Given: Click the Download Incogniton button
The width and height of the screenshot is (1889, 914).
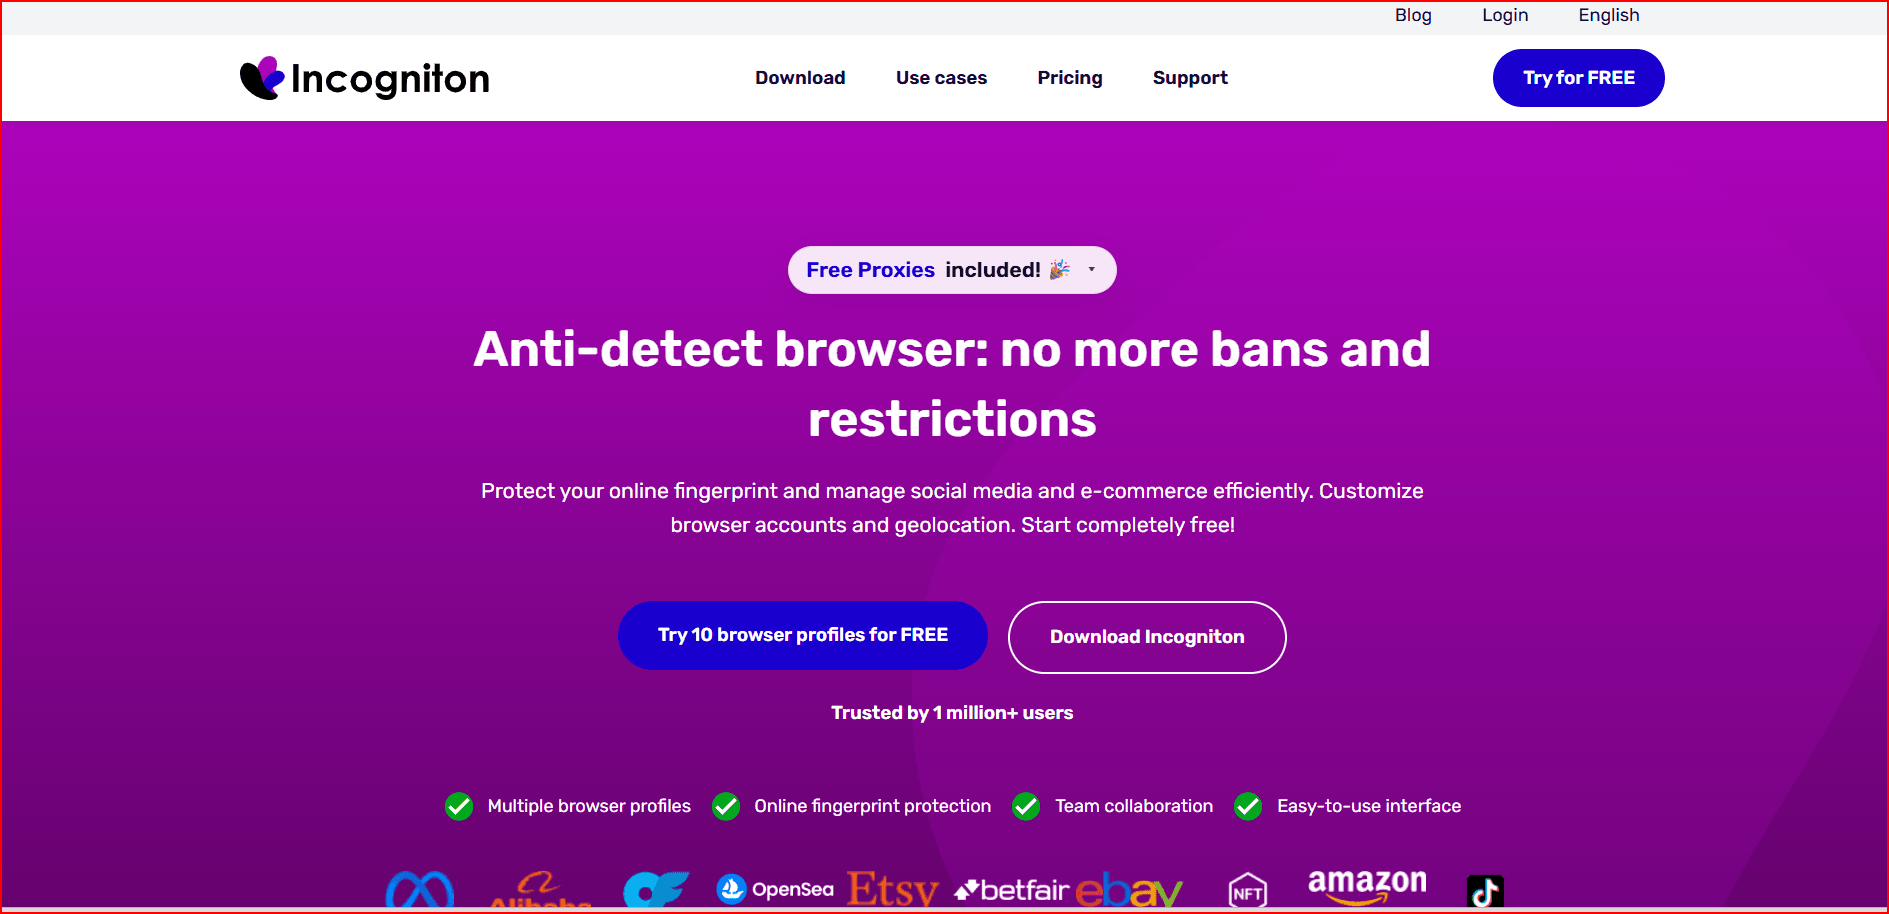Looking at the screenshot, I should pos(1146,637).
